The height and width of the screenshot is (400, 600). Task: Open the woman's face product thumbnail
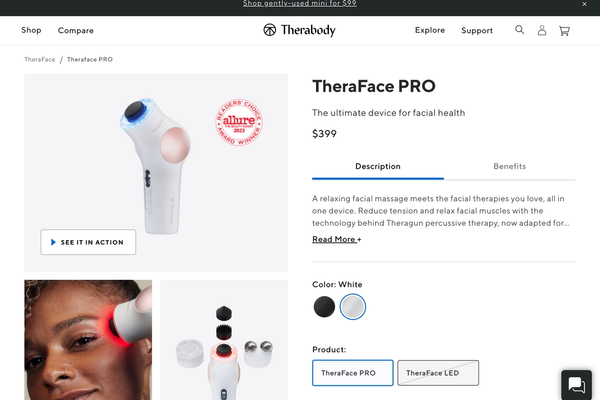point(88,340)
